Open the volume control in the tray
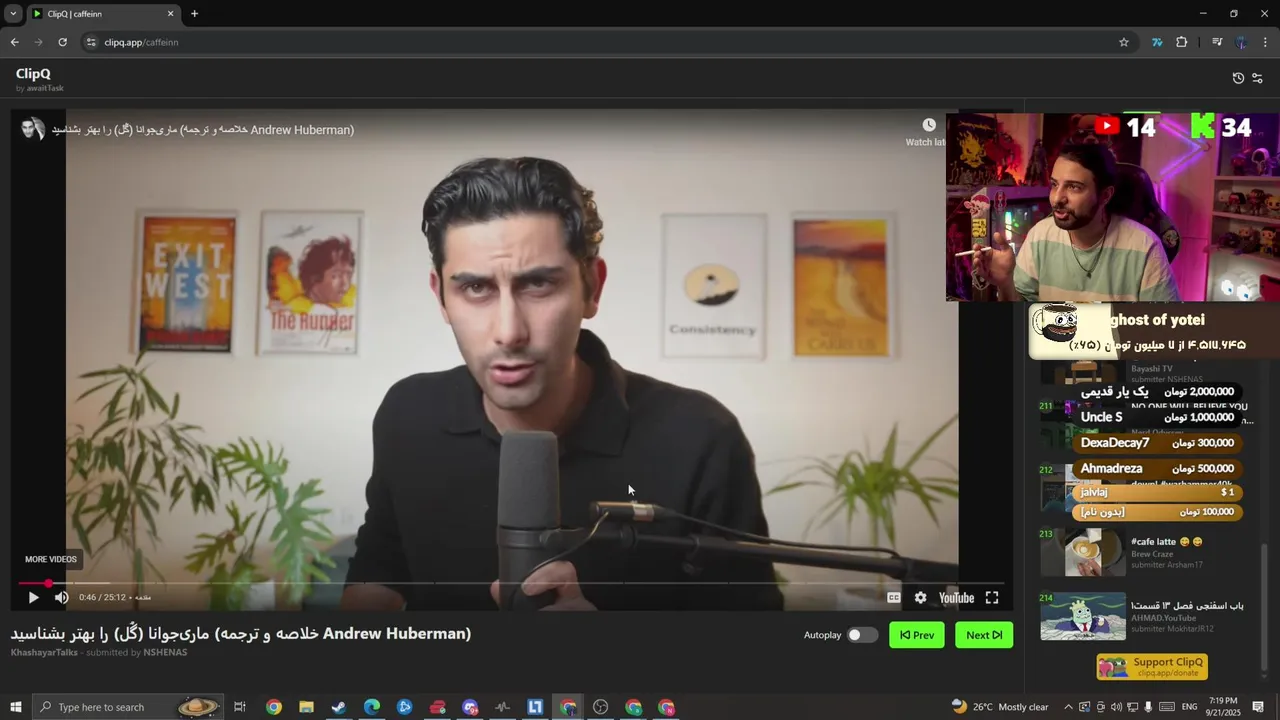The height and width of the screenshot is (720, 1280). tap(1116, 707)
